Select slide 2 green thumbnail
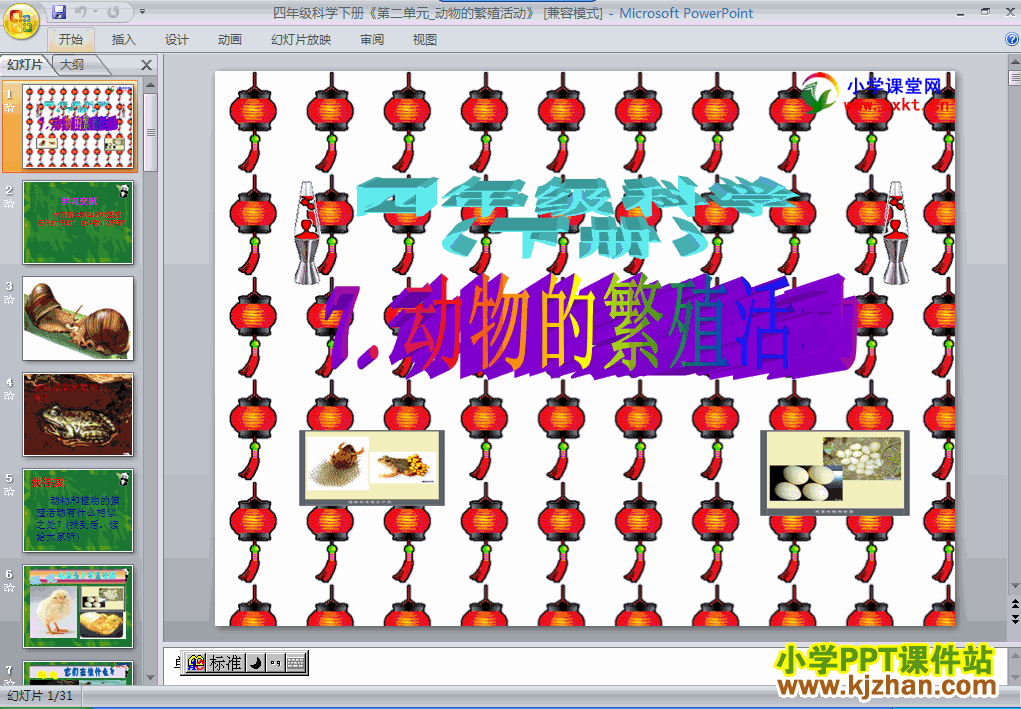Viewport: 1021px width, 709px height. [78, 222]
